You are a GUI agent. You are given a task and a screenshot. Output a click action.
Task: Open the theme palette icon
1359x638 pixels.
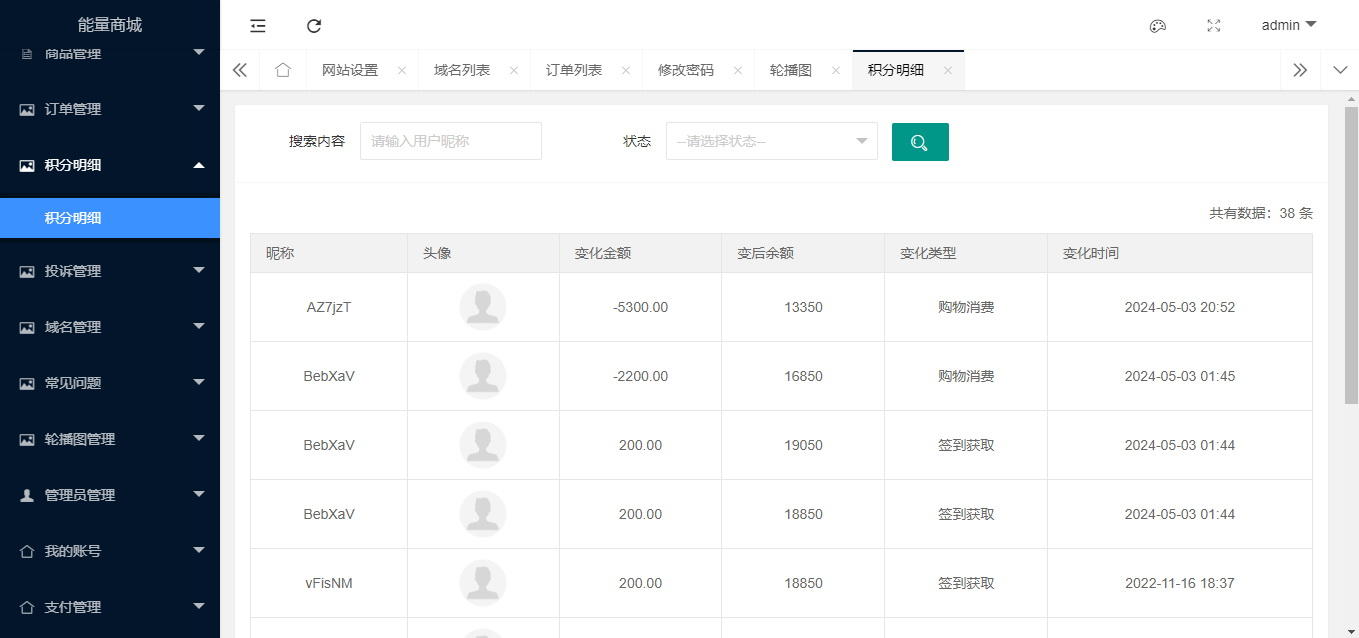(1158, 26)
